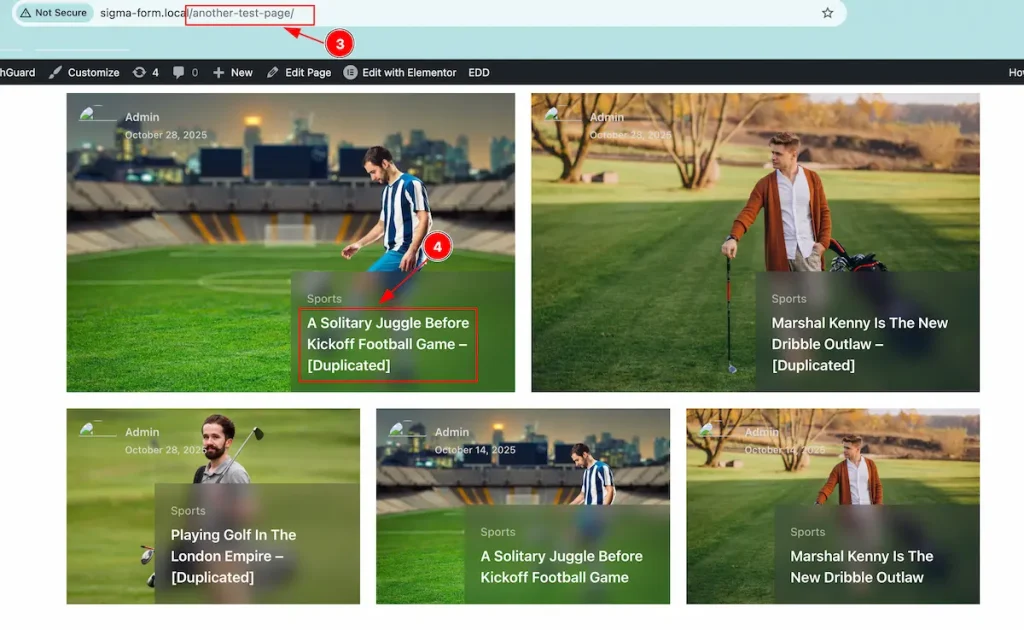Click Admin author on October 14 football card
The width and height of the screenshot is (1024, 630).
pyautogui.click(x=451, y=432)
